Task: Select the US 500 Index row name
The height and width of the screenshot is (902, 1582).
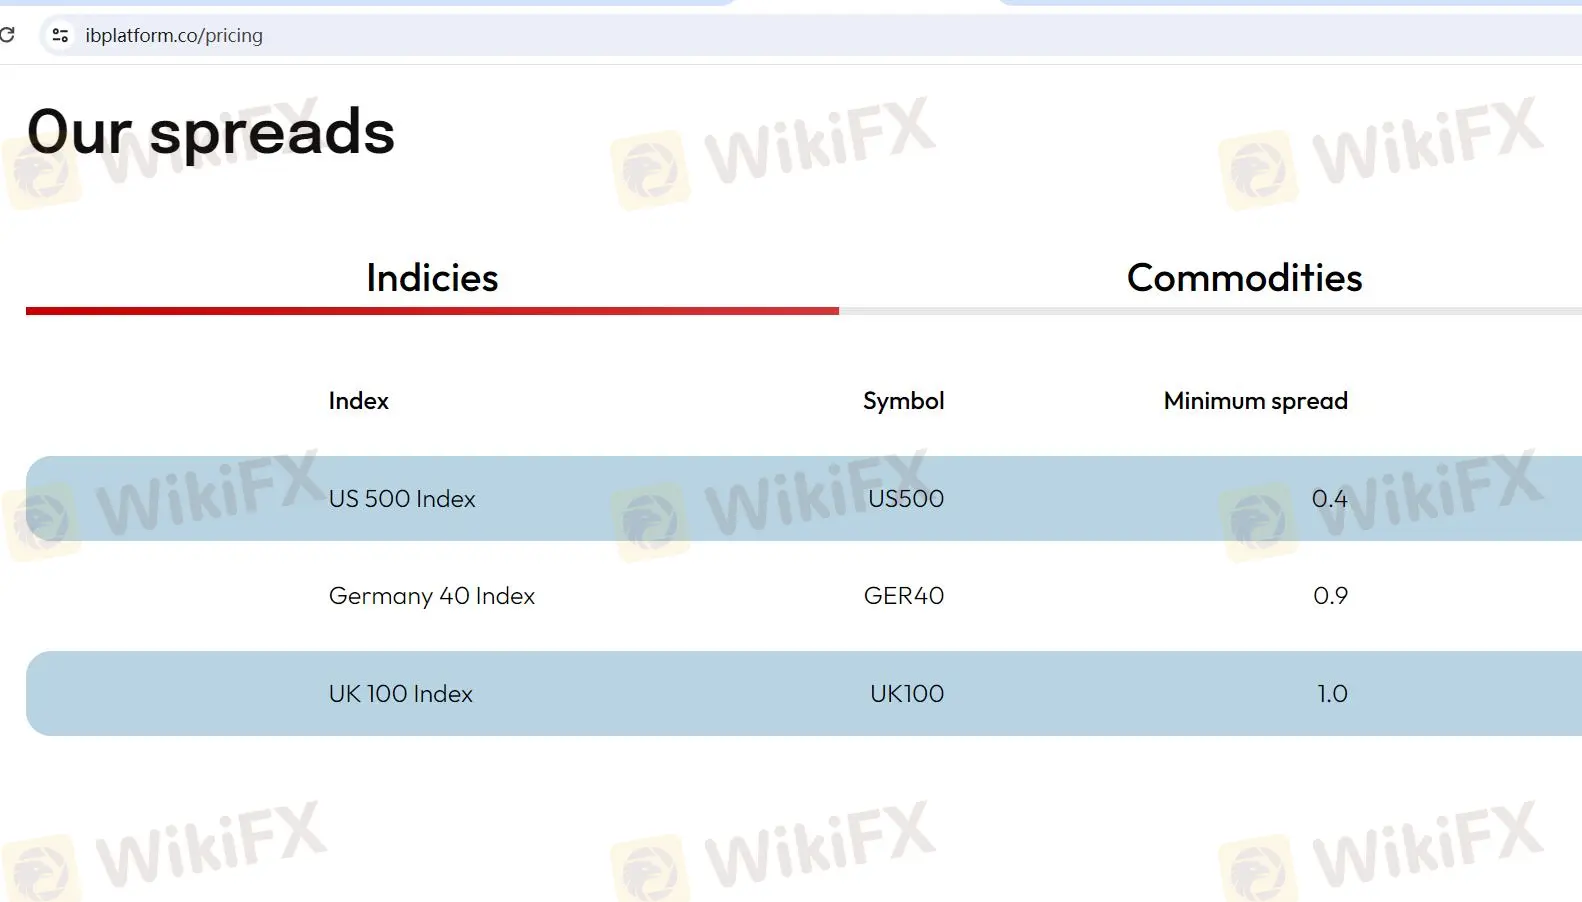Action: pyautogui.click(x=402, y=499)
